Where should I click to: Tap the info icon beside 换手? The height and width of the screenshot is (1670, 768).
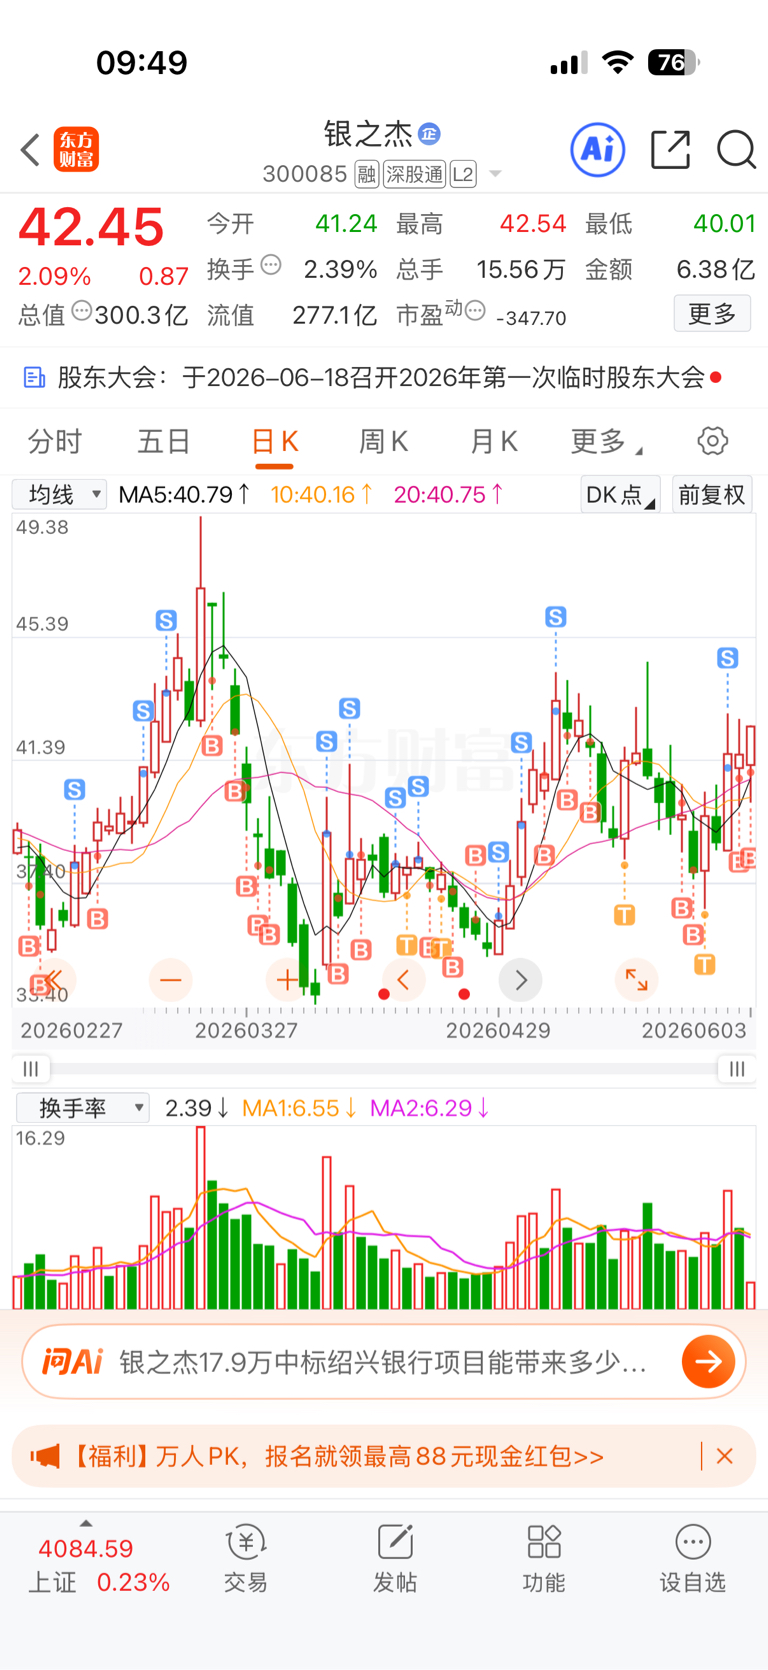coord(271,265)
